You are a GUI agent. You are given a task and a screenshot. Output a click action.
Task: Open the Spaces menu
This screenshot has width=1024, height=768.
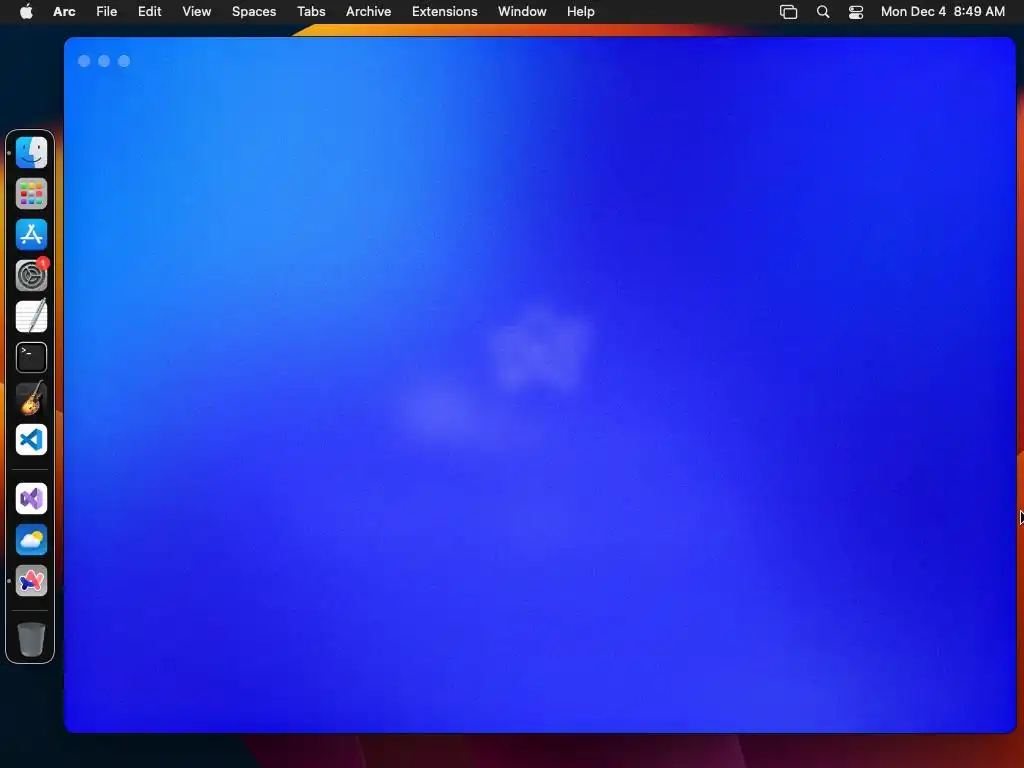tap(254, 12)
